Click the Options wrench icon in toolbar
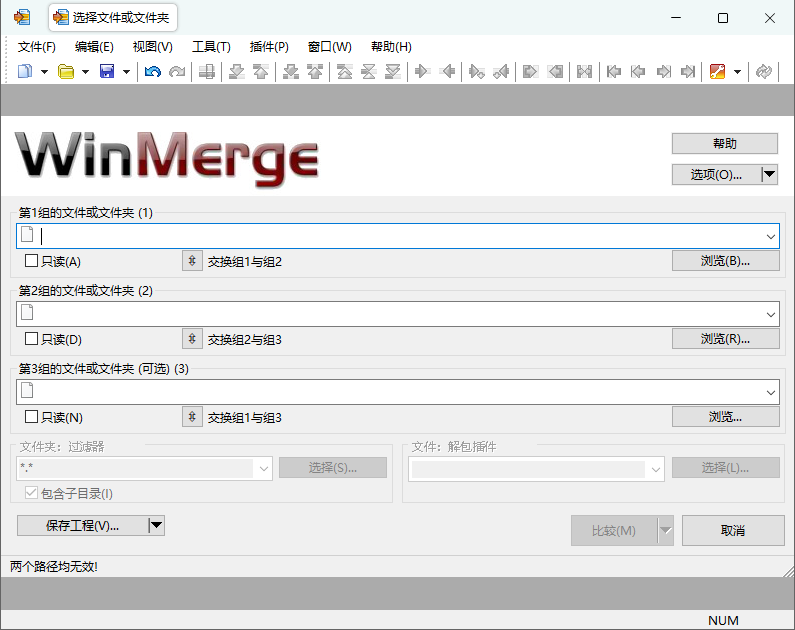This screenshot has width=795, height=630. (x=717, y=72)
